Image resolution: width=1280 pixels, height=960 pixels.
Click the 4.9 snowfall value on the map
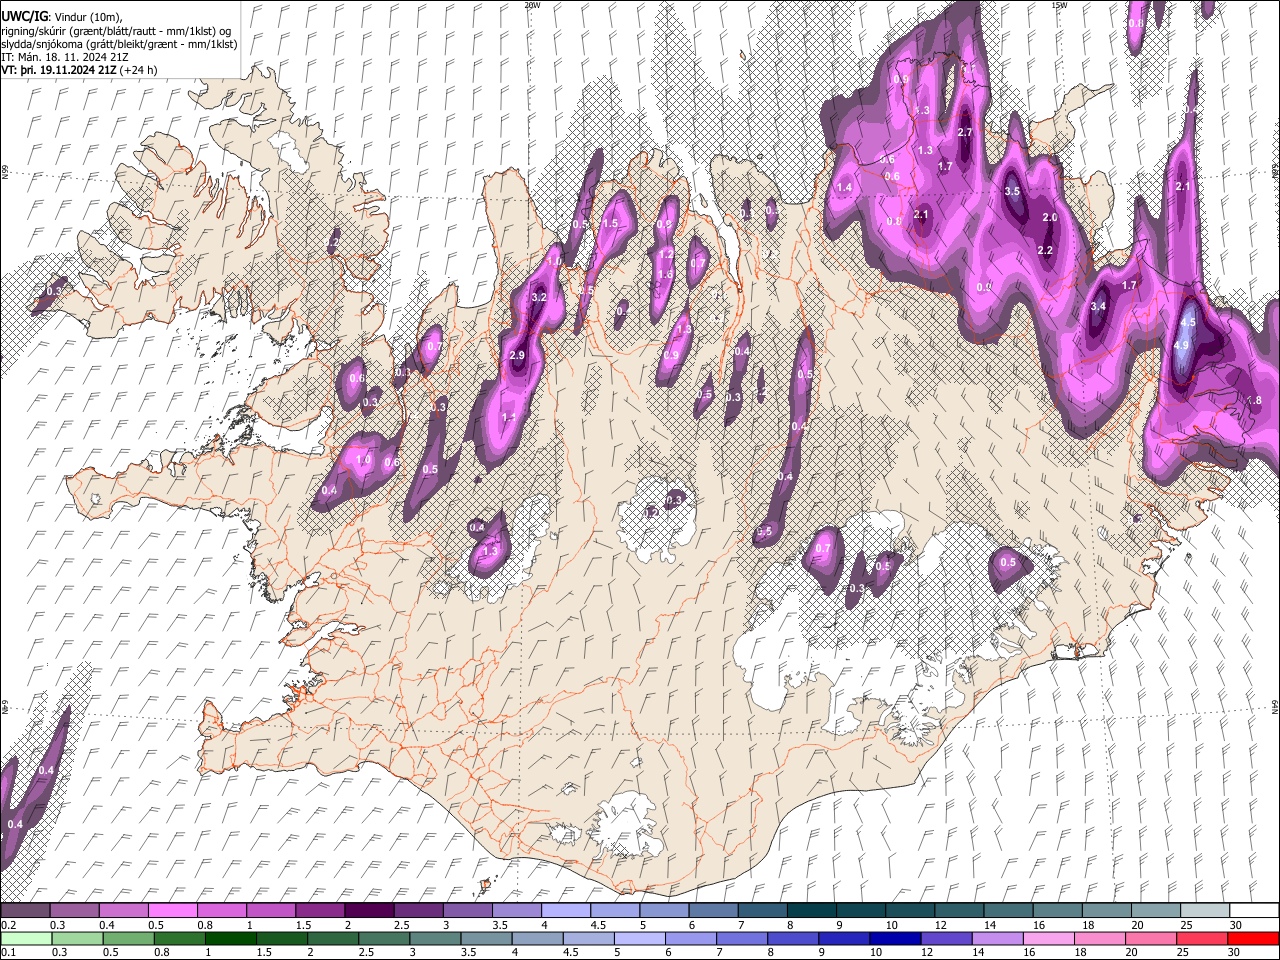point(1181,346)
